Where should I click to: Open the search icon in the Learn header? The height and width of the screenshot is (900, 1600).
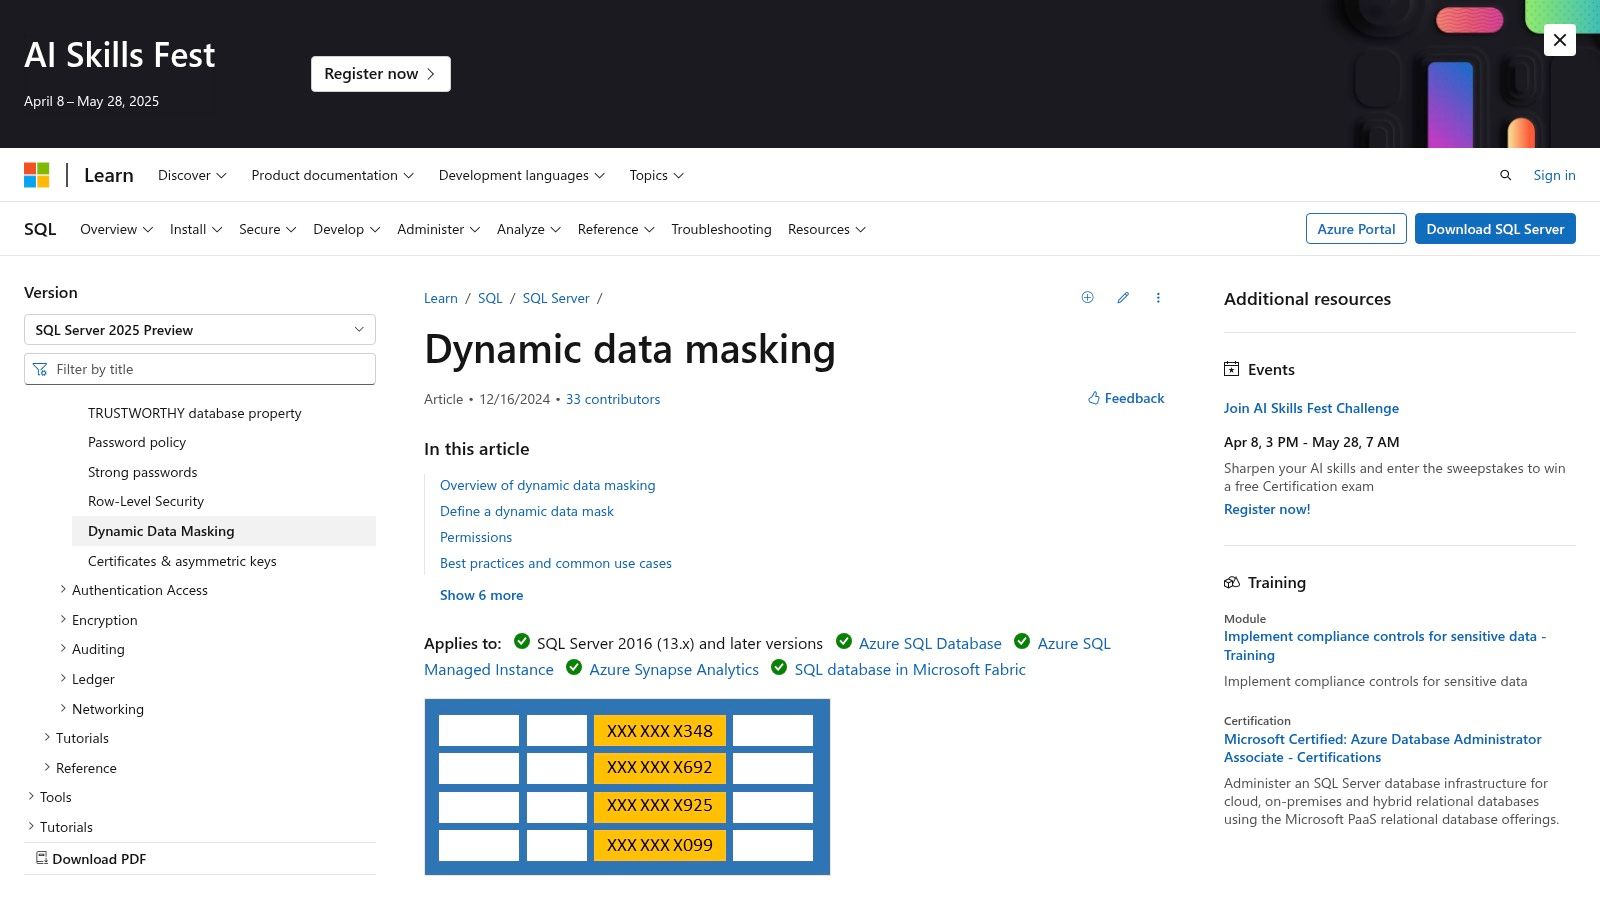tap(1506, 175)
